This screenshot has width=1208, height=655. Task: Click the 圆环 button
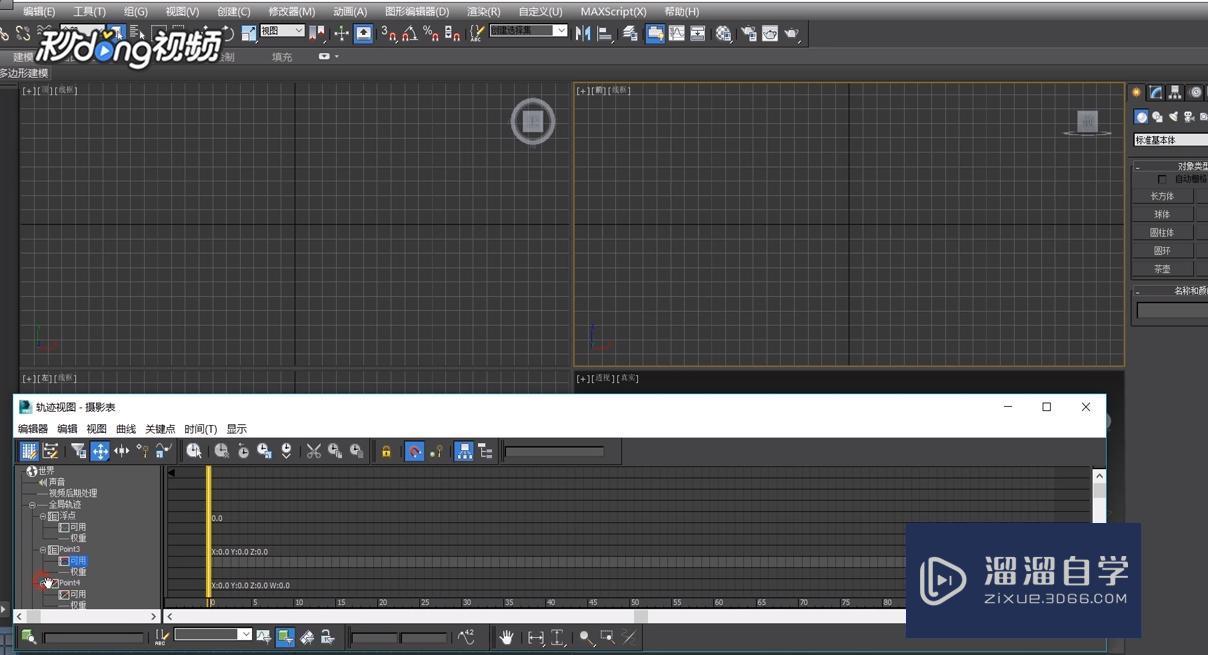tap(1162, 251)
